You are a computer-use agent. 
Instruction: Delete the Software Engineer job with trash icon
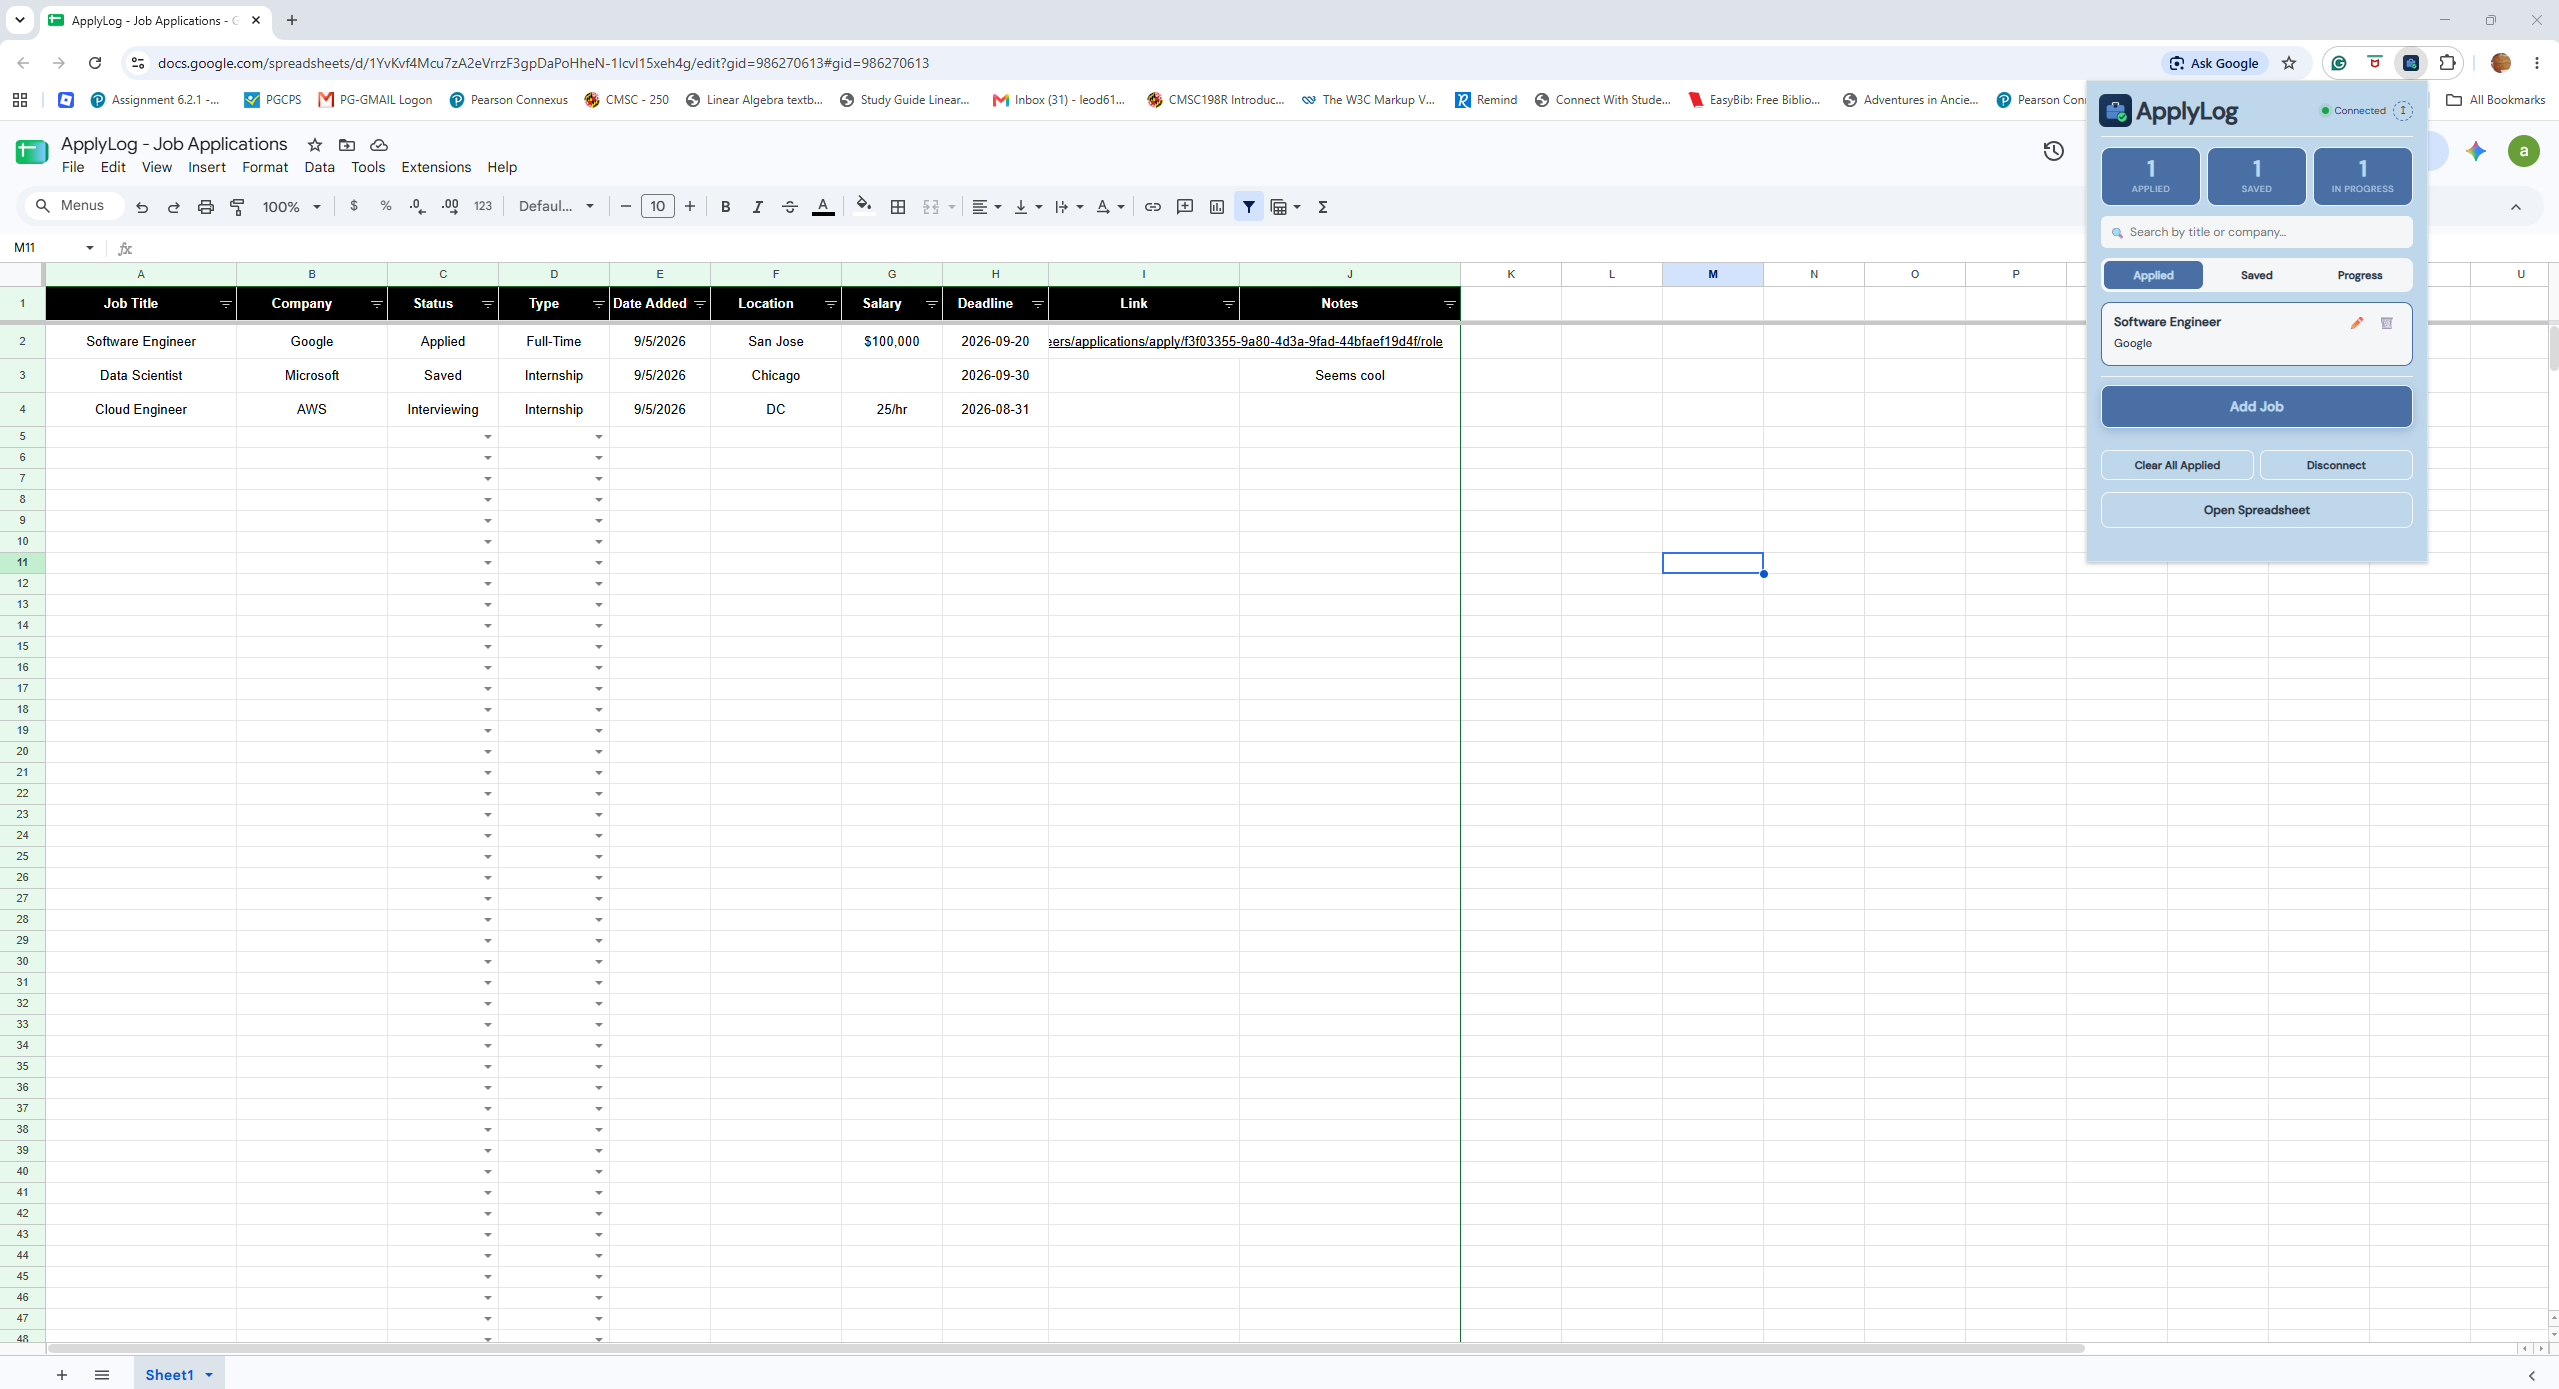pos(2387,323)
